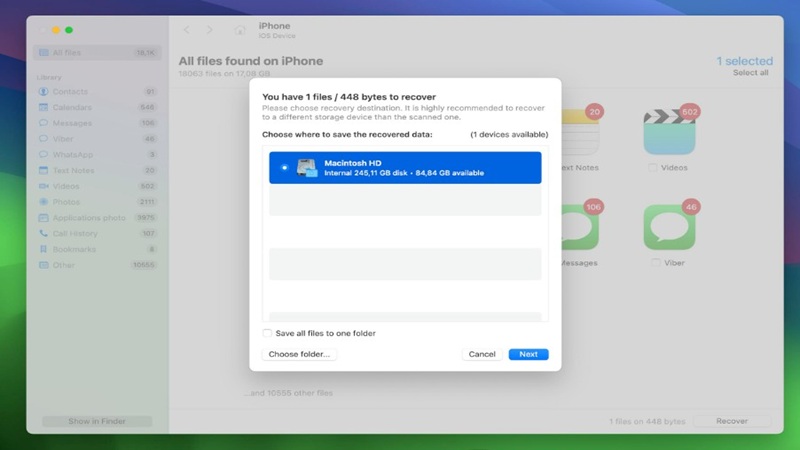The image size is (800, 450).
Task: Click the Calendars icon in sidebar
Action: pyautogui.click(x=43, y=107)
